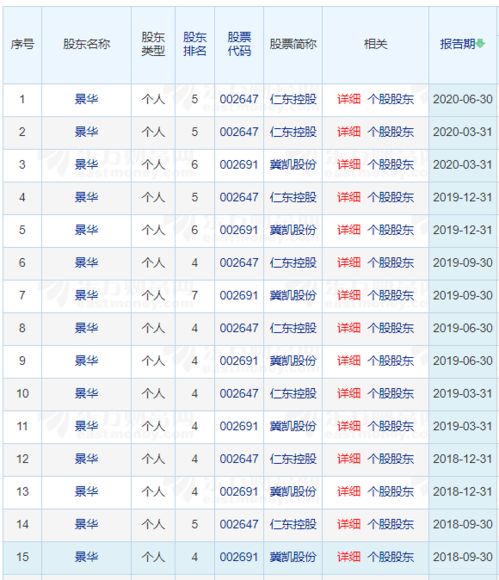Select date 2019-06-30 in row 8
Screen dimensions: 499x580
(463, 328)
